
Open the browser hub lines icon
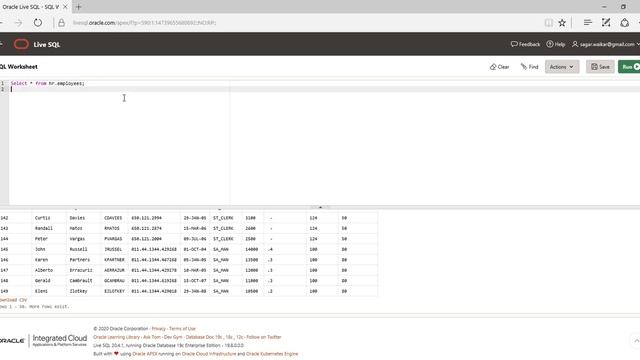pyautogui.click(x=588, y=23)
